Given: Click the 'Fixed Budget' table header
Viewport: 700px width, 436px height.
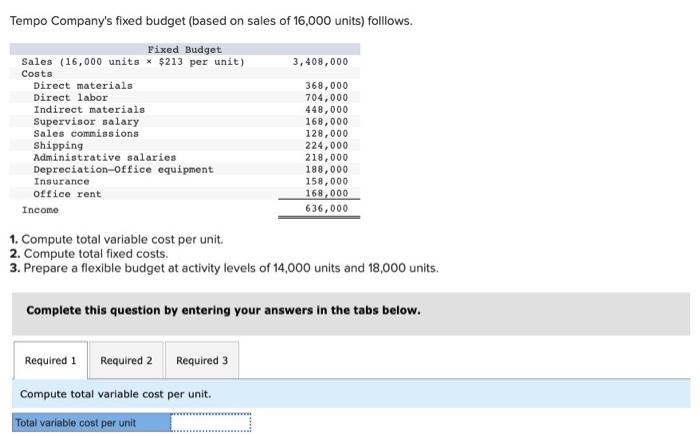Looking at the screenshot, I should click(x=185, y=50).
